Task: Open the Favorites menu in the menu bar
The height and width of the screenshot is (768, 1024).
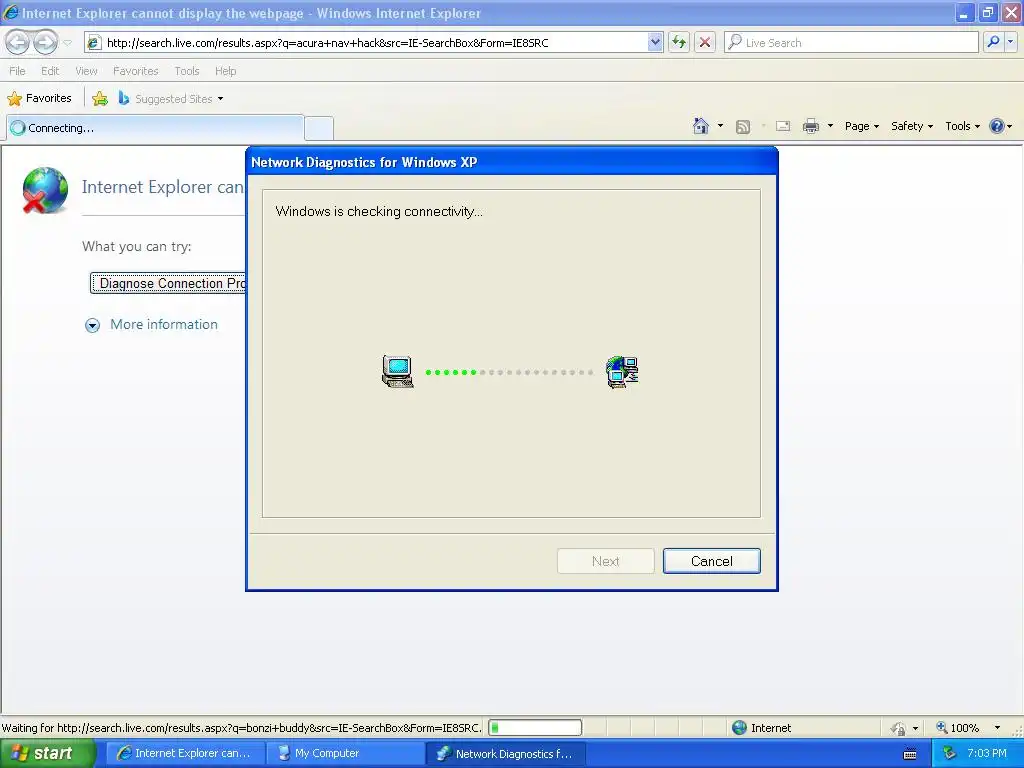Action: (x=136, y=71)
